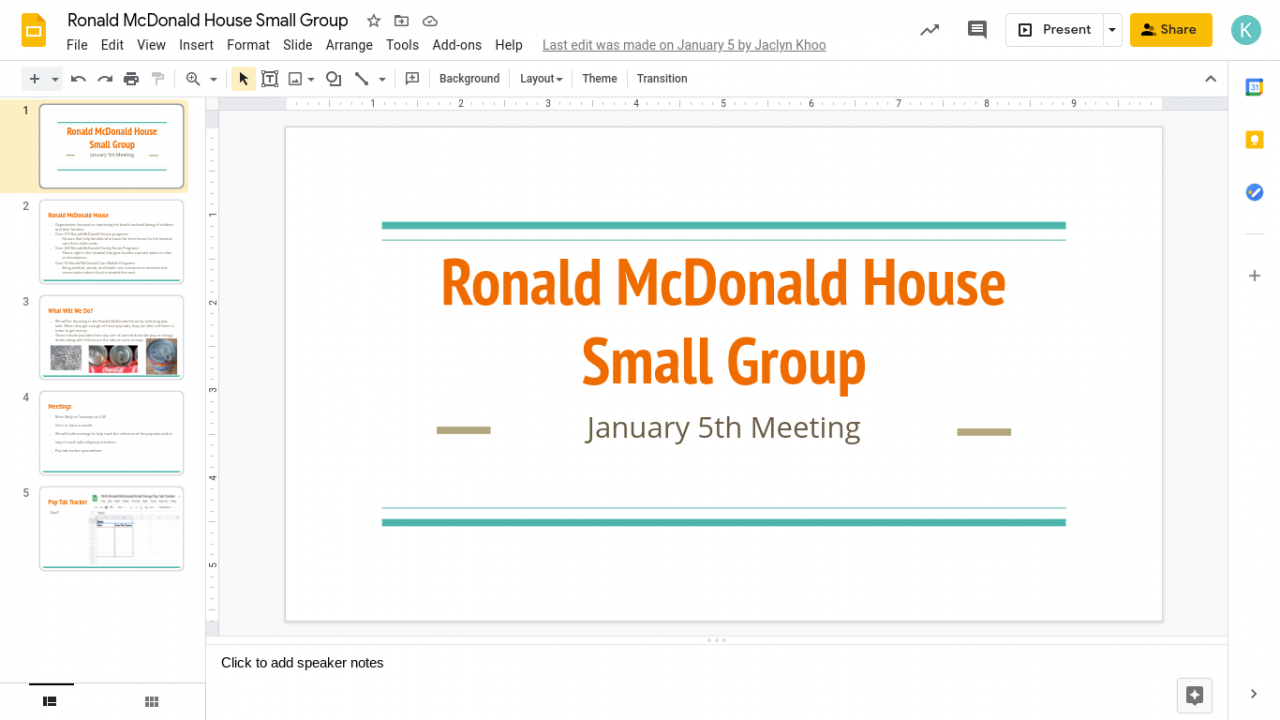Open Google Calendar in the side panel

1254,87
